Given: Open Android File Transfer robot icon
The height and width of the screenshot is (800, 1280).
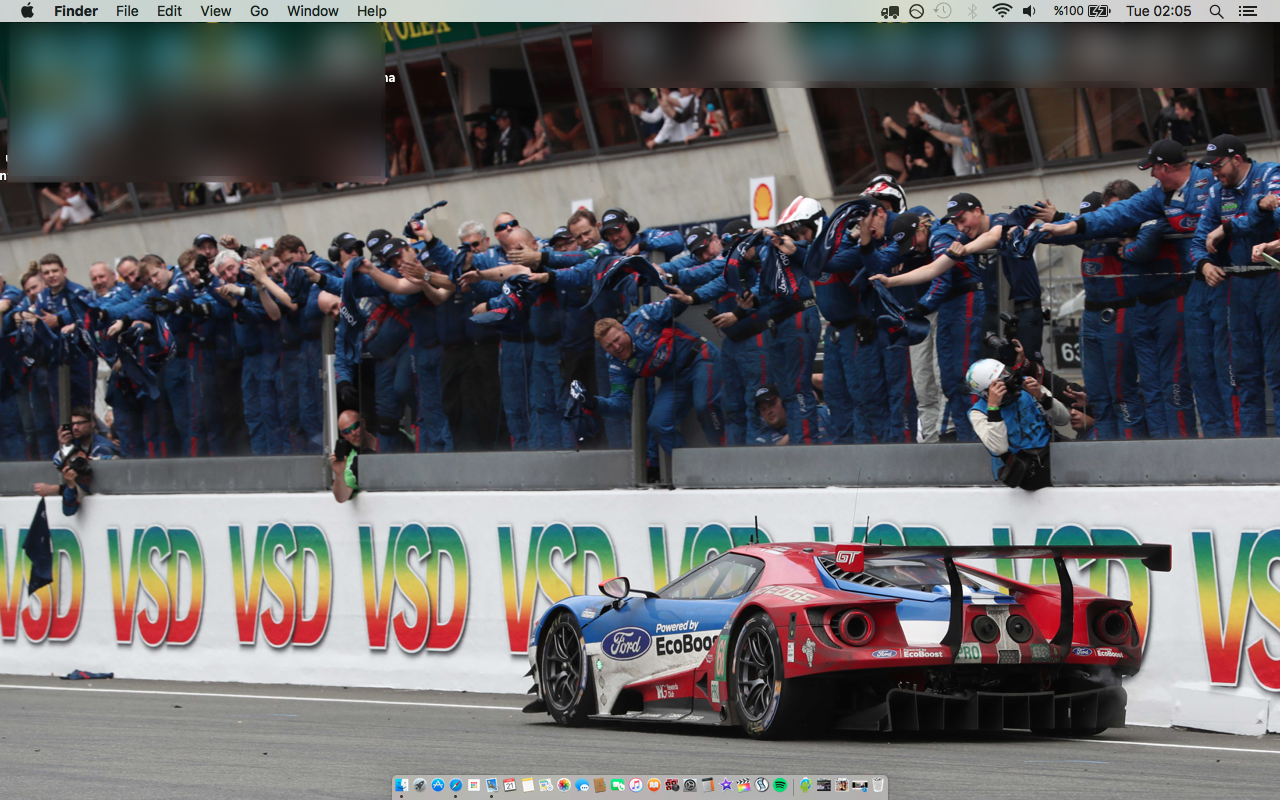Looking at the screenshot, I should click(x=806, y=785).
